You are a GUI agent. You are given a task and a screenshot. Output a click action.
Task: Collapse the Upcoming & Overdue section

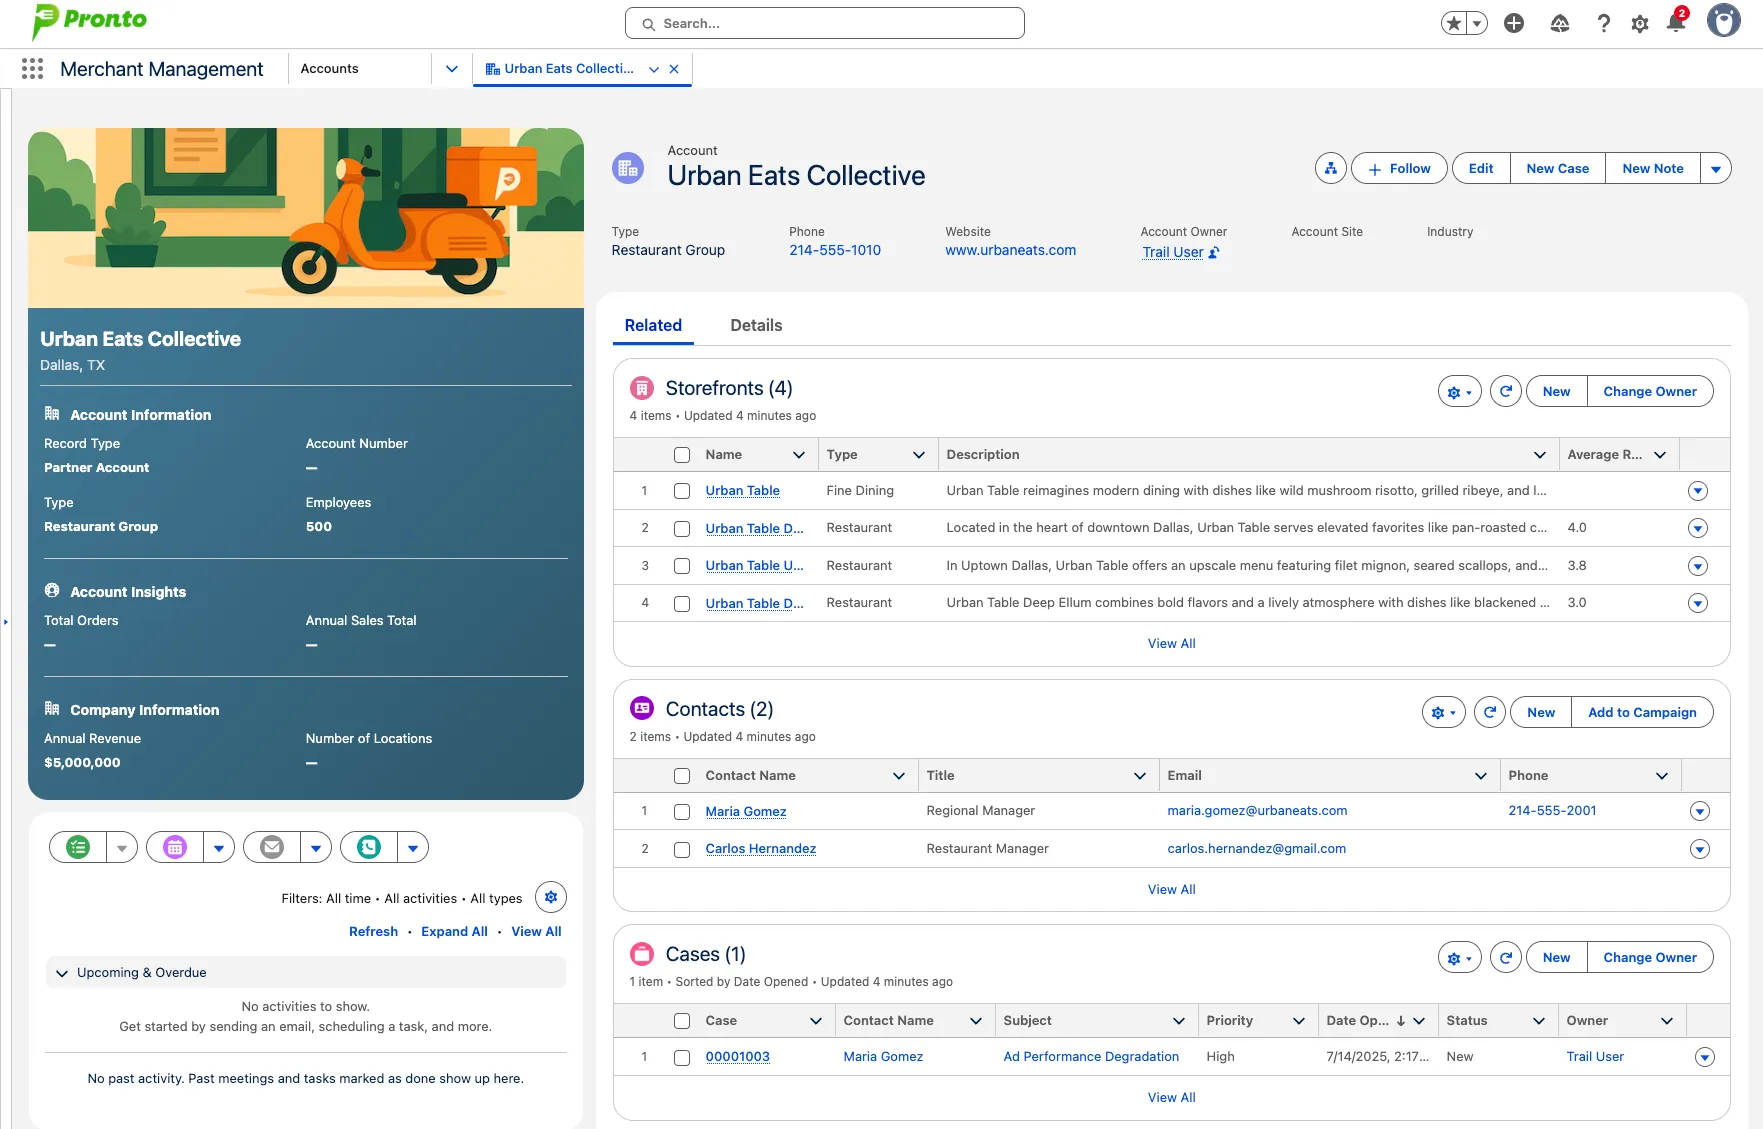point(62,973)
